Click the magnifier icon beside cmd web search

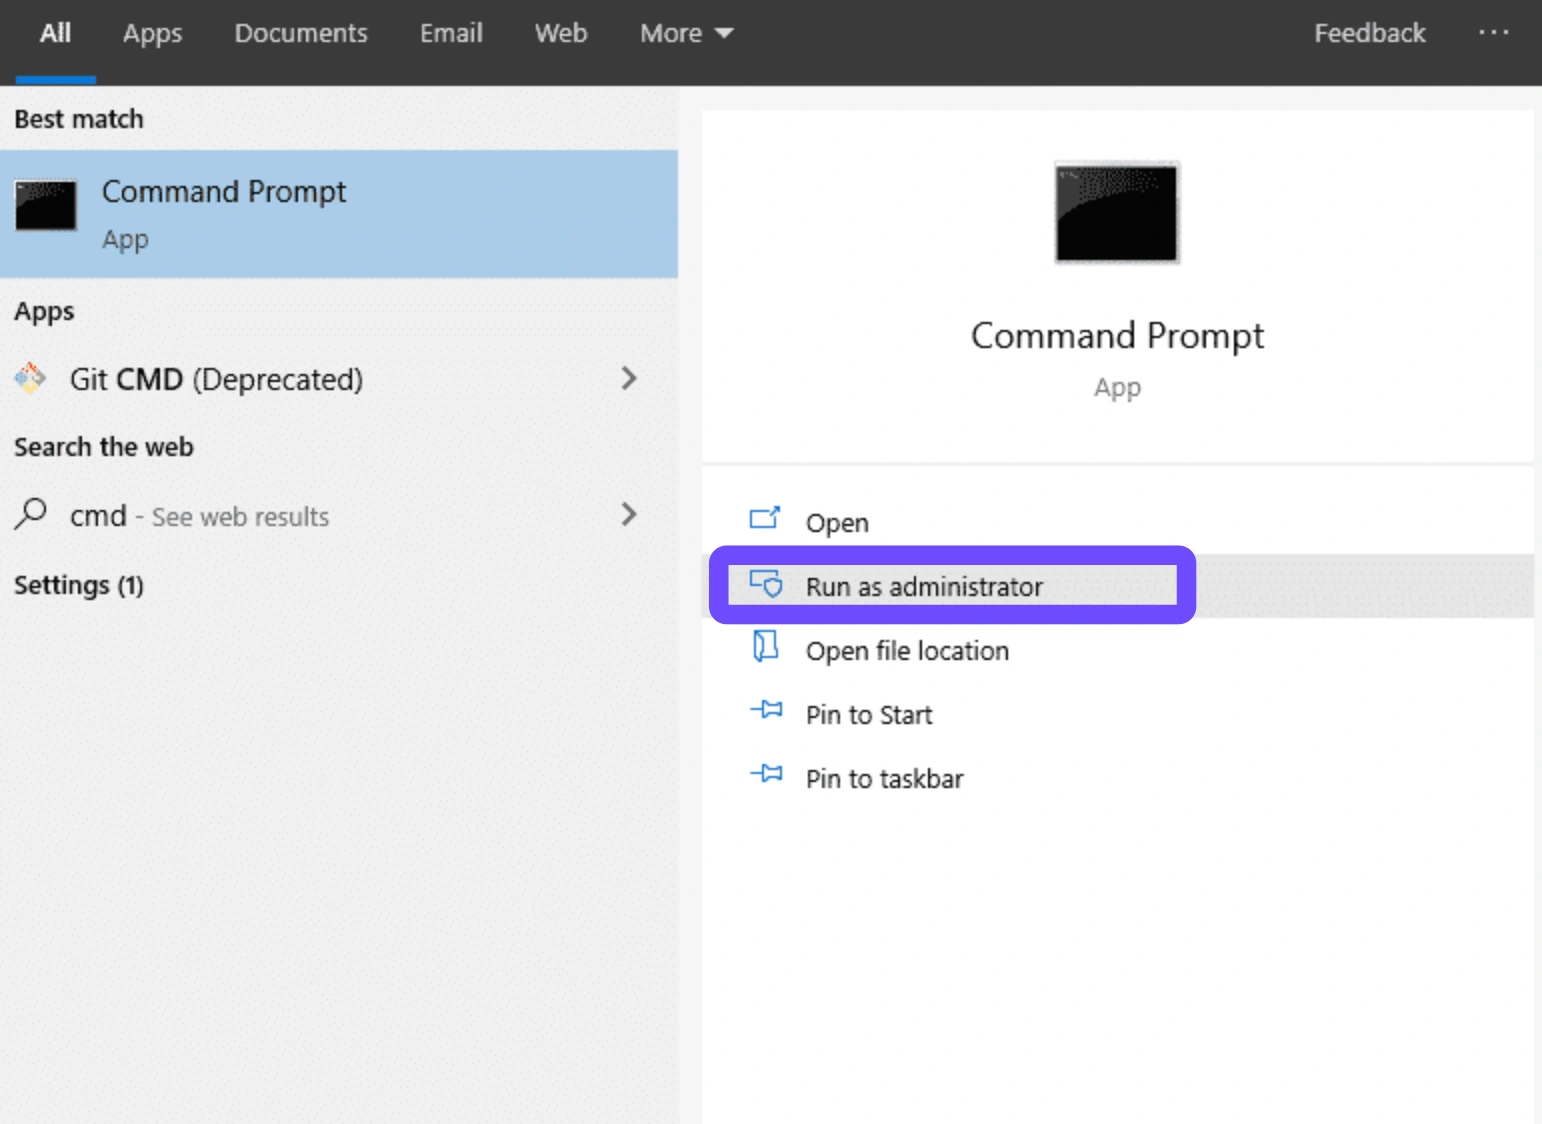pyautogui.click(x=31, y=514)
